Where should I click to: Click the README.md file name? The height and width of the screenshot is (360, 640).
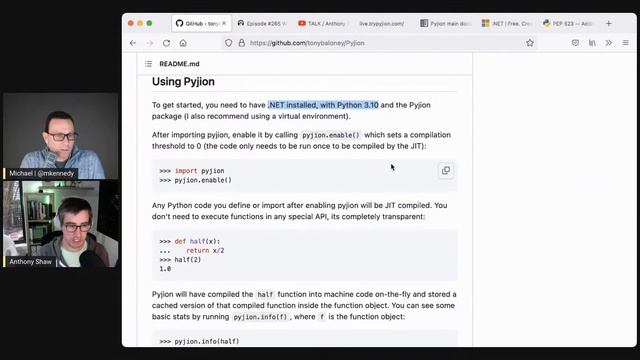point(179,64)
